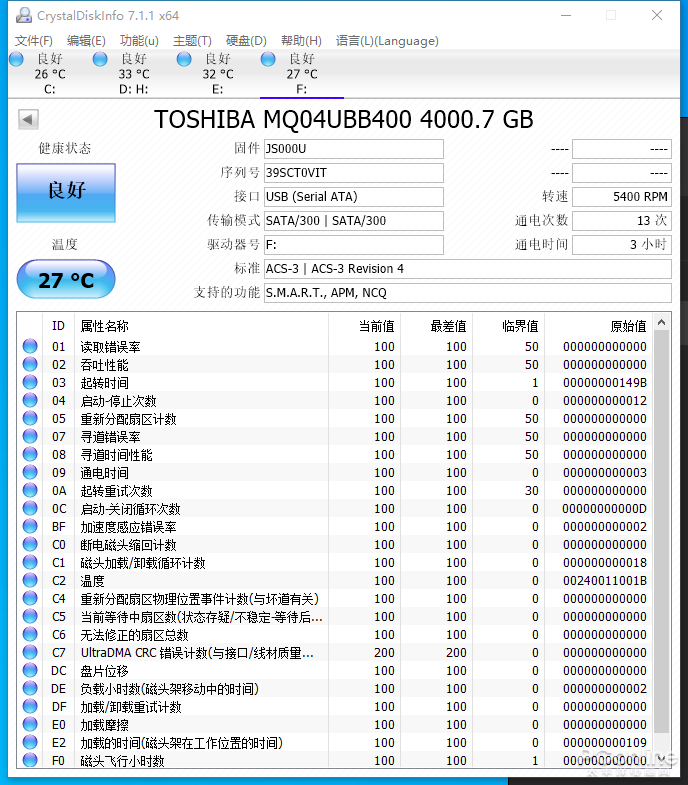Select the 盘片位移 attribute row
This screenshot has height=785, width=688.
click(x=335, y=670)
